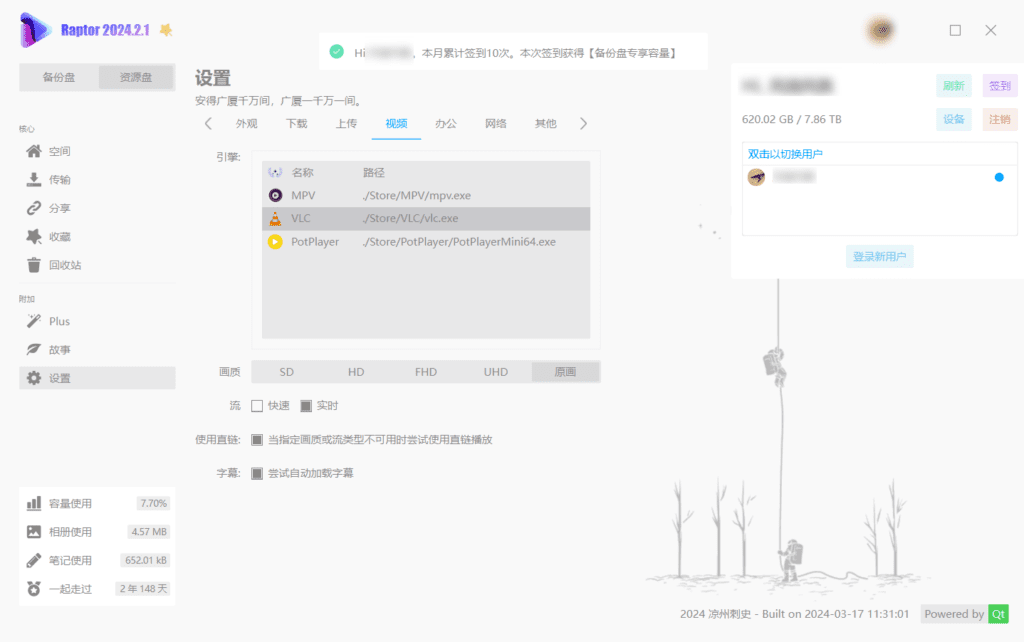Image resolution: width=1024 pixels, height=642 pixels.
Task: Click the green check notification icon
Action: pyautogui.click(x=337, y=52)
